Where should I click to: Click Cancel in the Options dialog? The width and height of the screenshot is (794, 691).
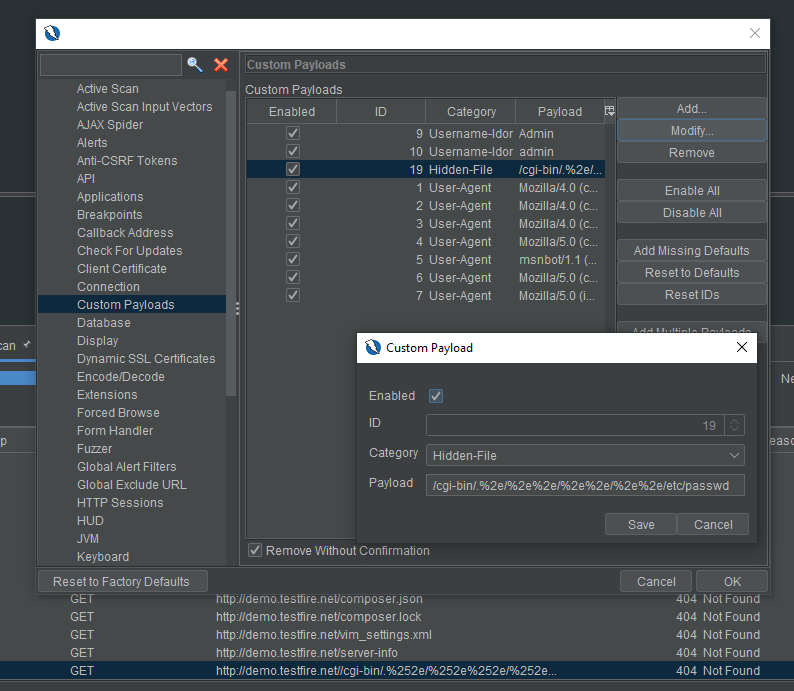656,581
